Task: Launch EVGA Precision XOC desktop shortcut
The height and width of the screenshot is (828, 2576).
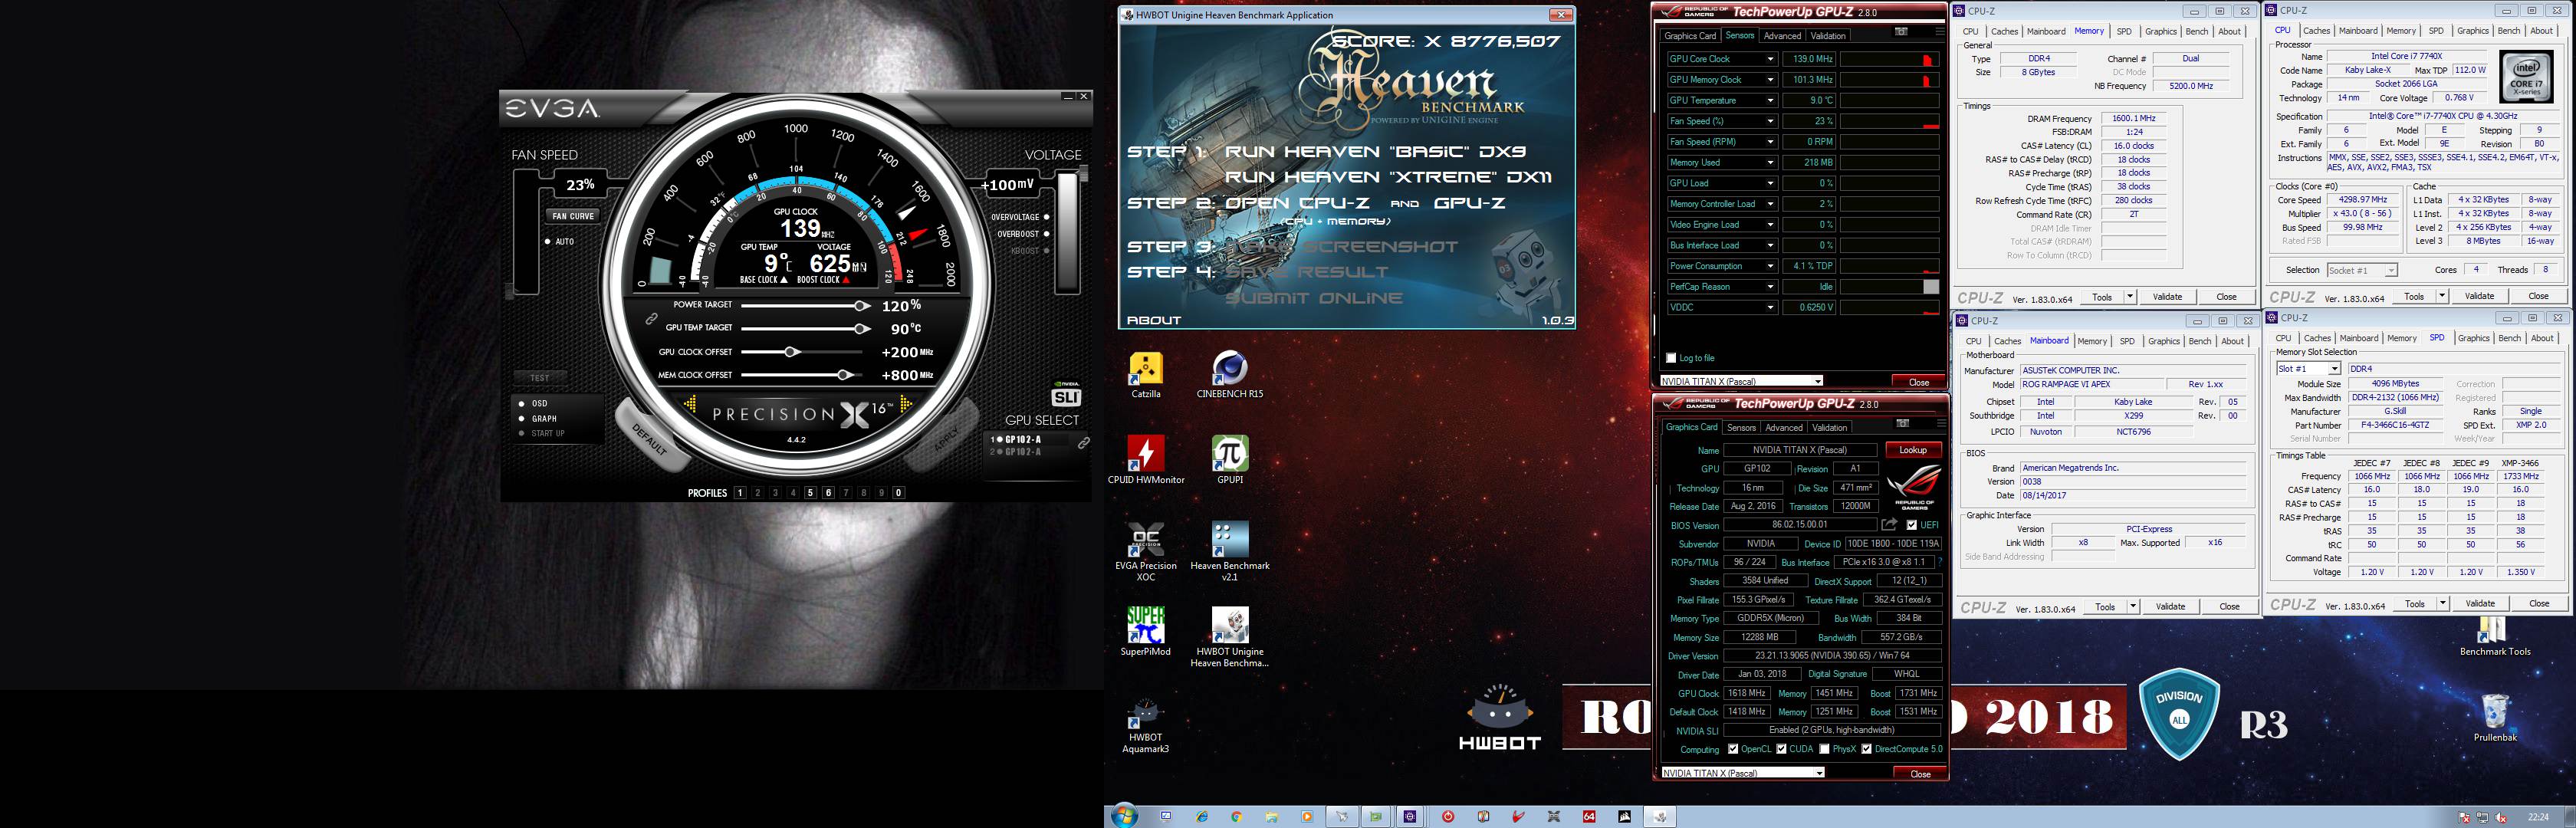Action: (1145, 551)
